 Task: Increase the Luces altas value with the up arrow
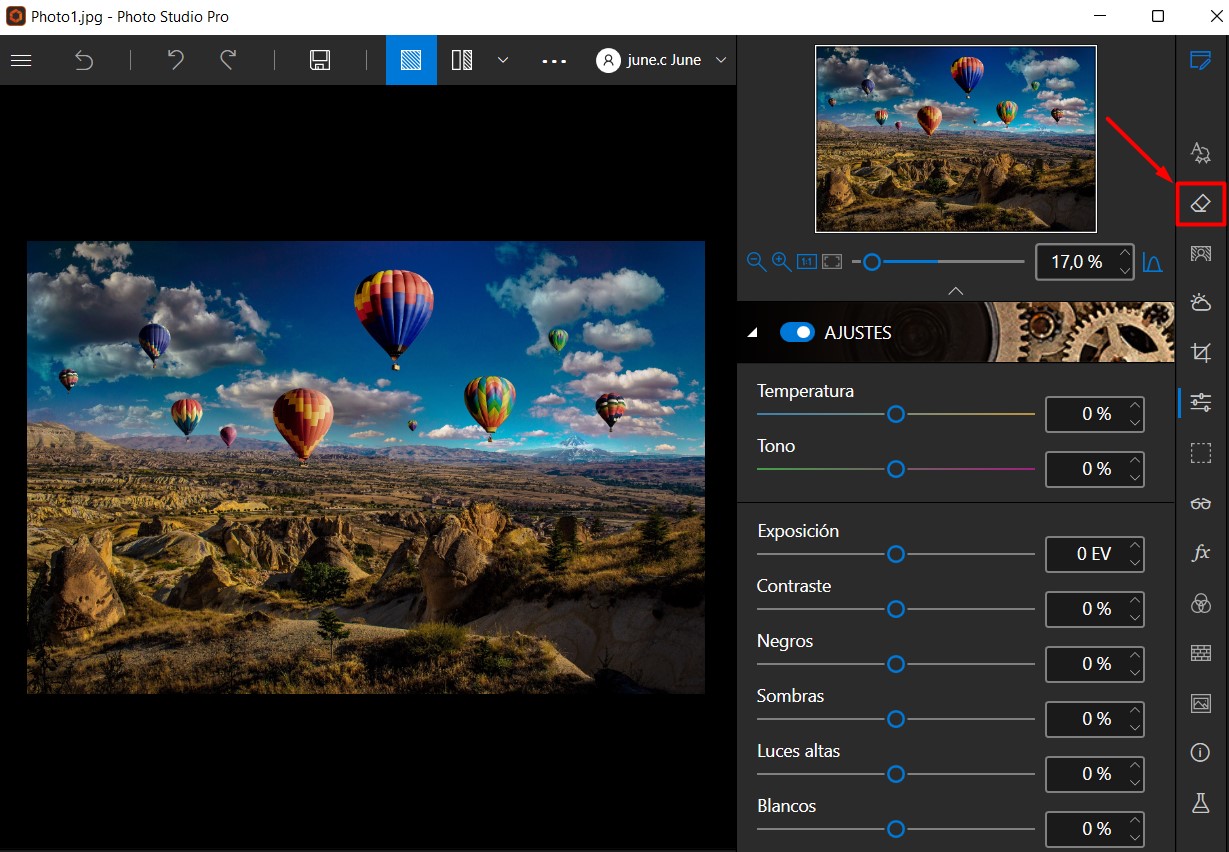[1134, 765]
